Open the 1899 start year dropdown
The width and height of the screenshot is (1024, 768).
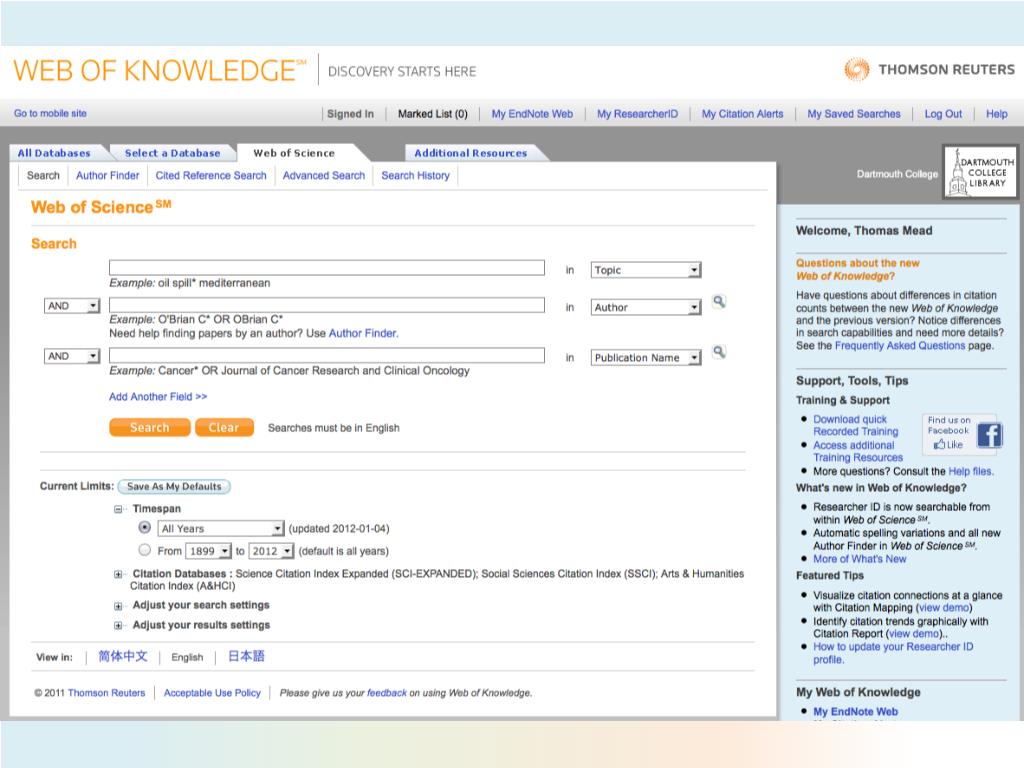(208, 551)
